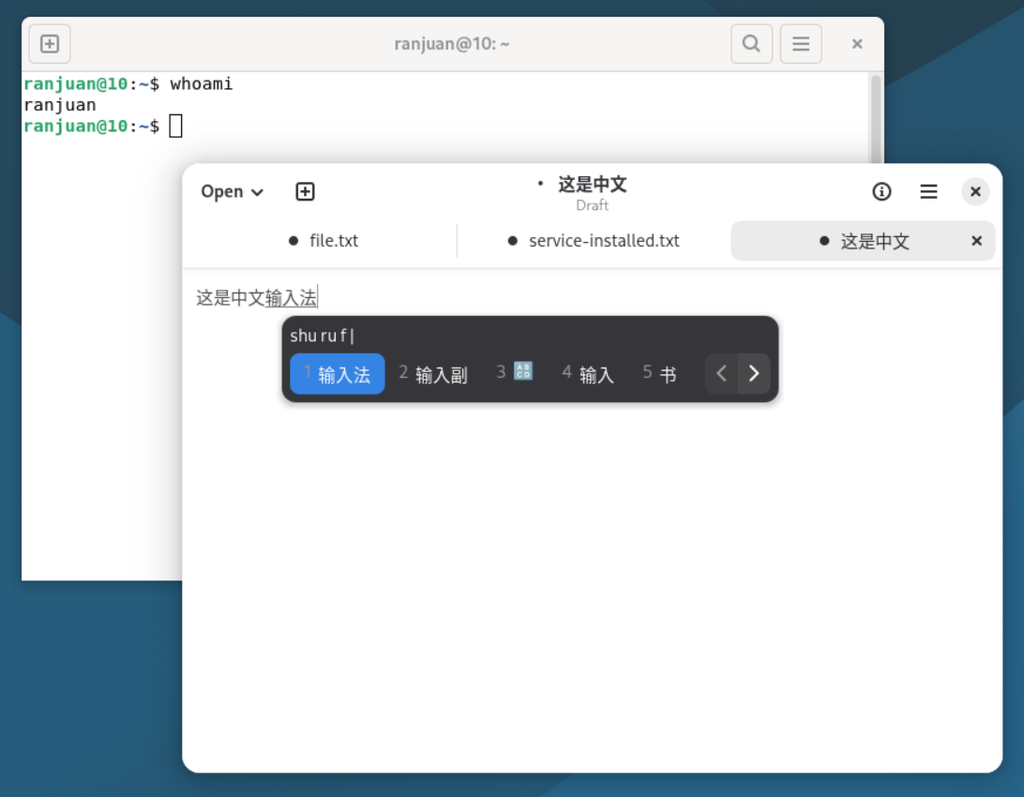
Task: Expand the Open dropdown
Action: 232,191
